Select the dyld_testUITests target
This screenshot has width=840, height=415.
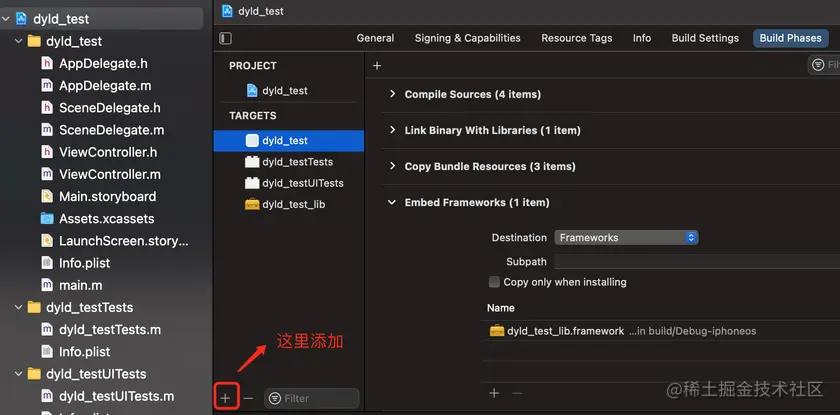pos(288,183)
